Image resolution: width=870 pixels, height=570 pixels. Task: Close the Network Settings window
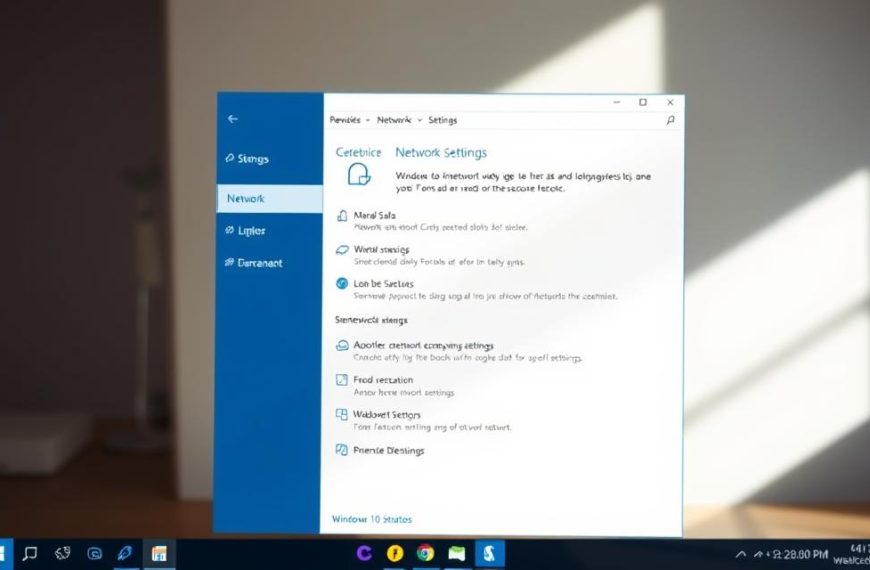coord(670,102)
